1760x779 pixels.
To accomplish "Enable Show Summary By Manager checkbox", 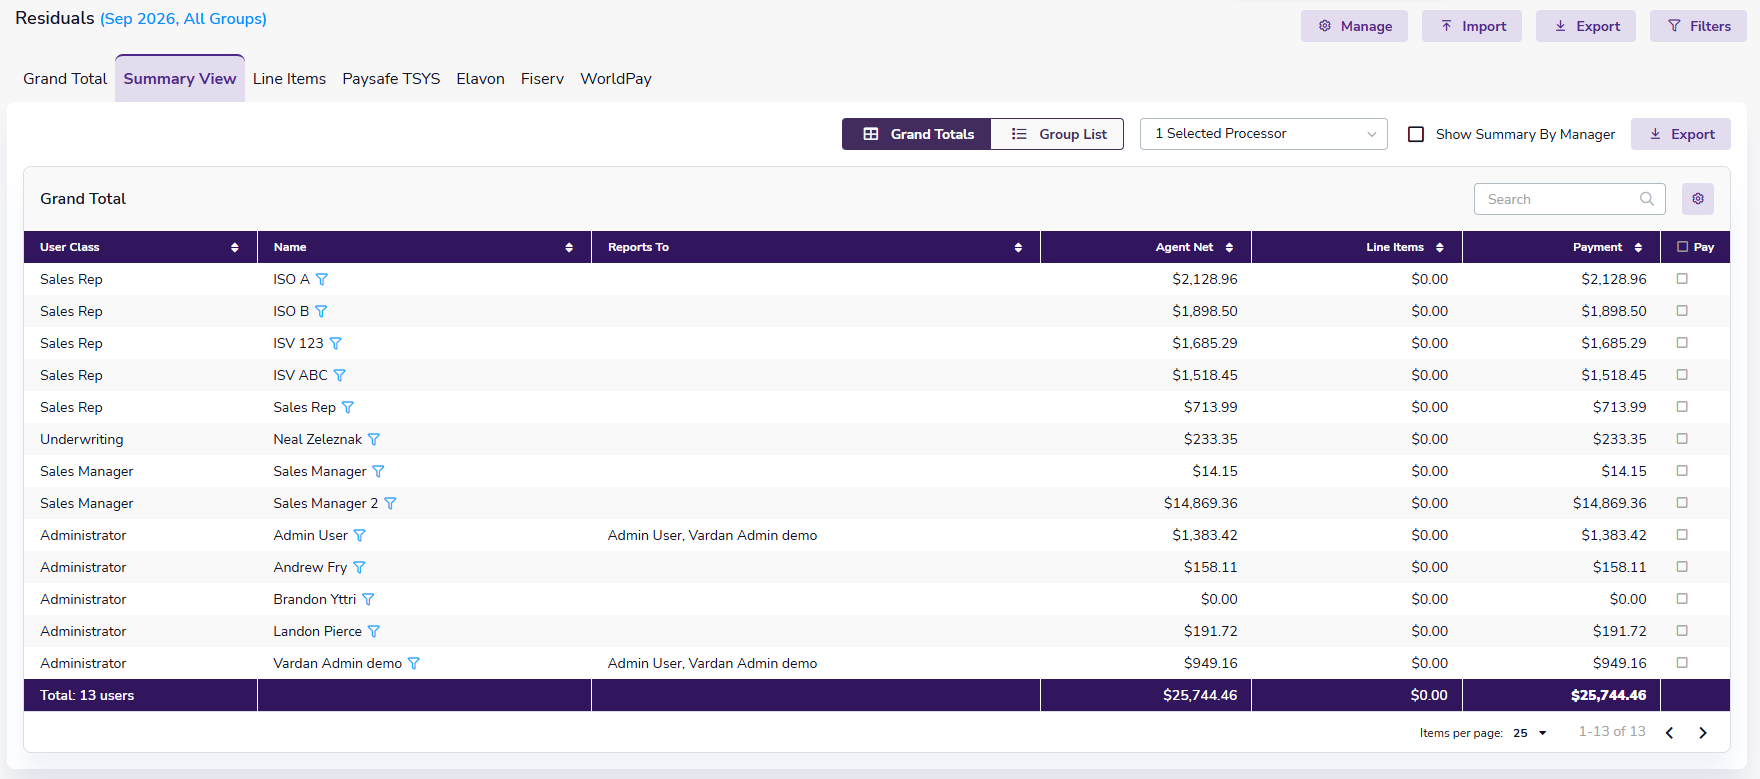I will click(1416, 134).
